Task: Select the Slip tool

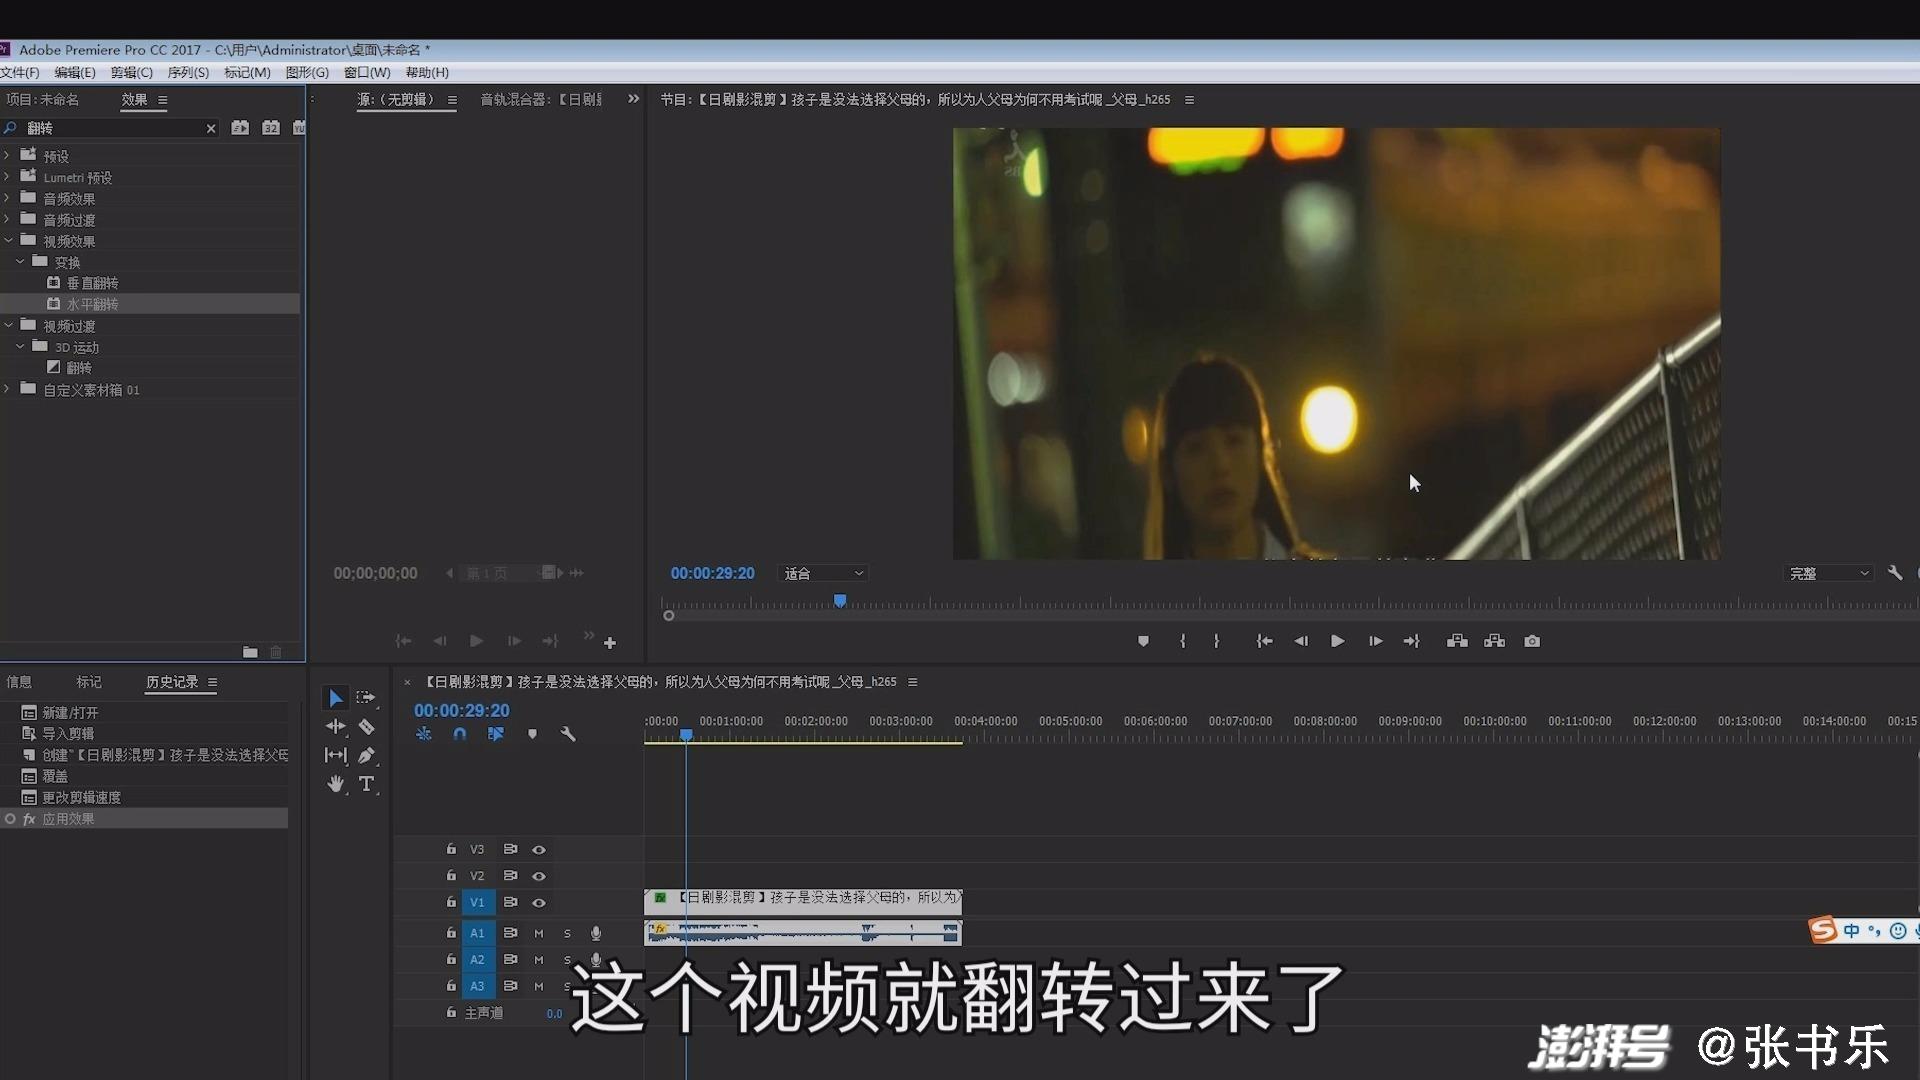Action: [x=336, y=755]
